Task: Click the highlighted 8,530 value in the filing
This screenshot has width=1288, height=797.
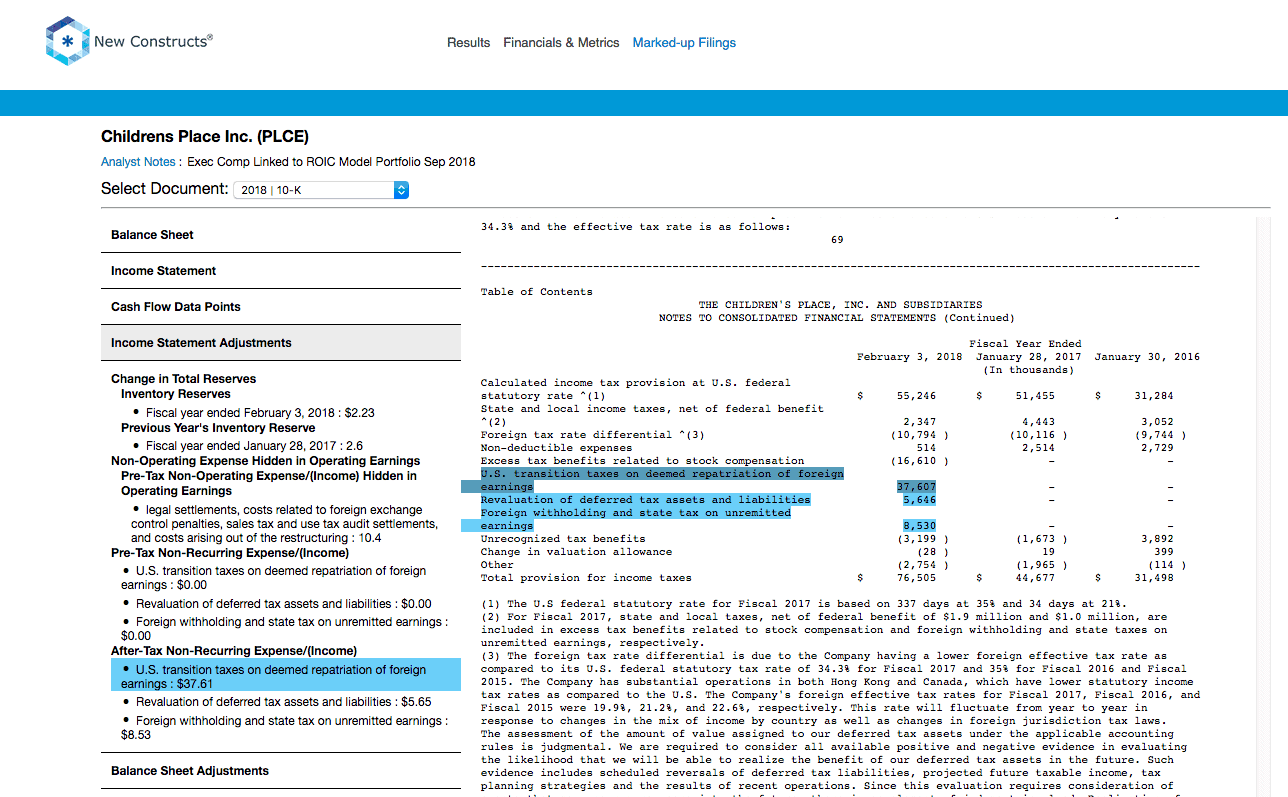Action: (x=919, y=526)
